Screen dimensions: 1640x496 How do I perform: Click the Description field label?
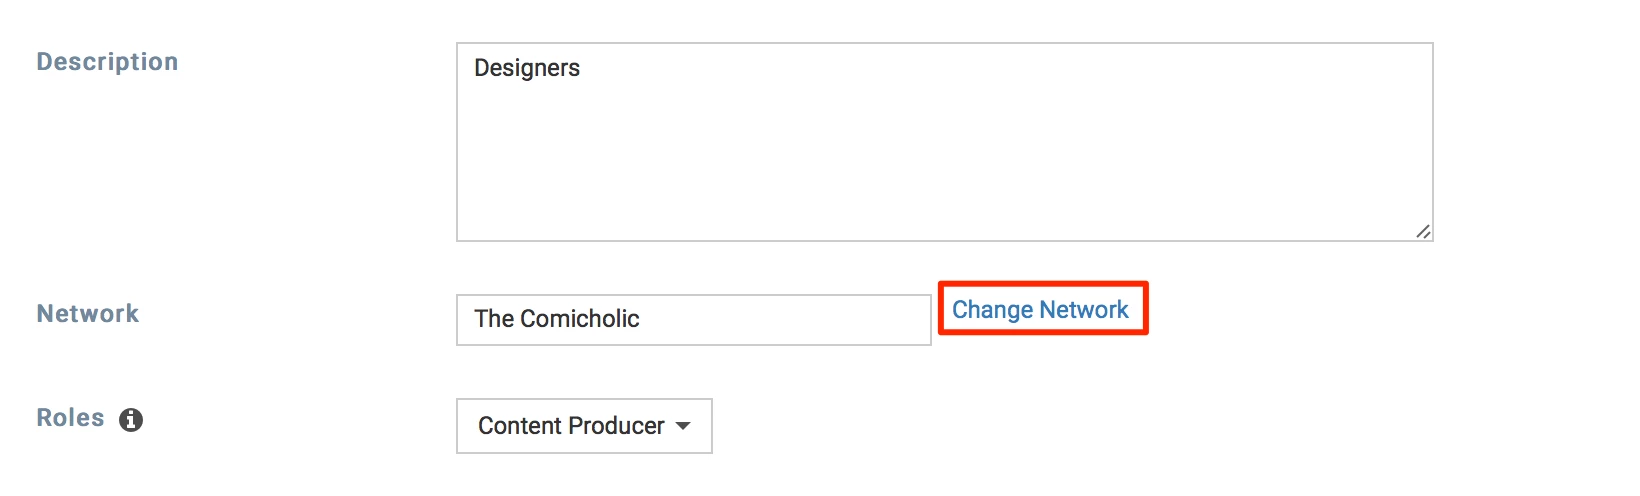[107, 62]
